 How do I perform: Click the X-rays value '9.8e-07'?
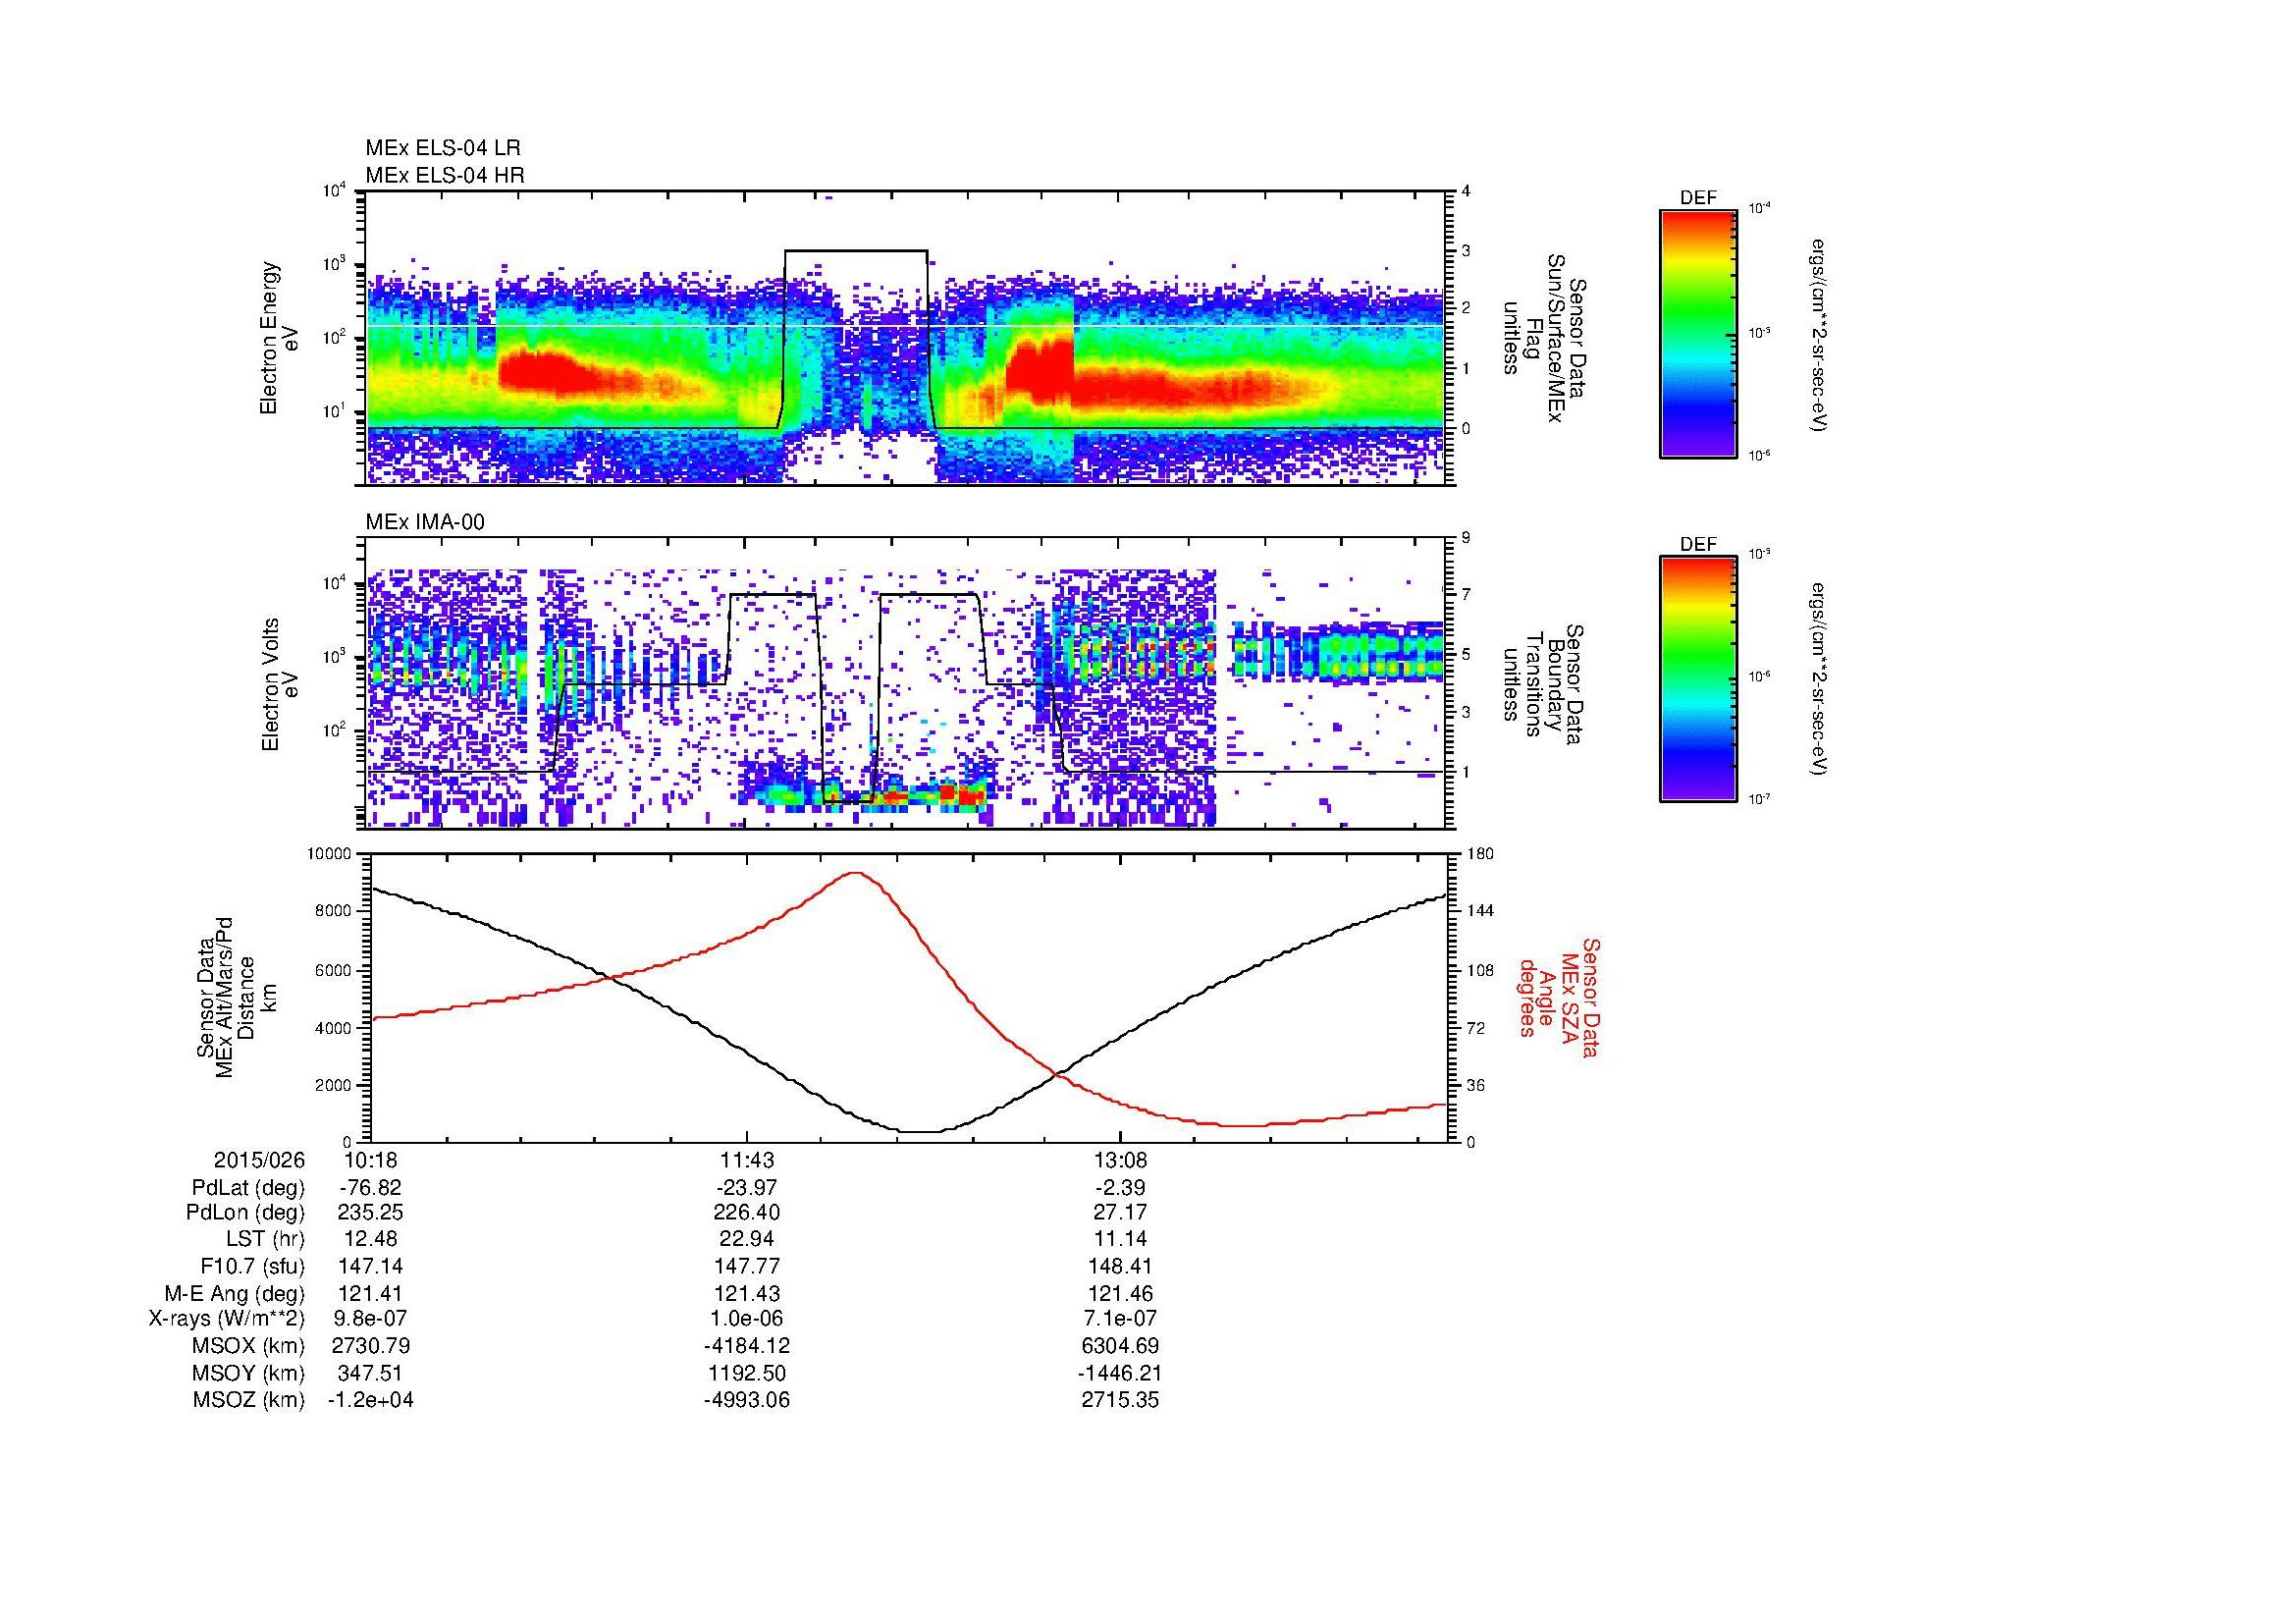[370, 1319]
